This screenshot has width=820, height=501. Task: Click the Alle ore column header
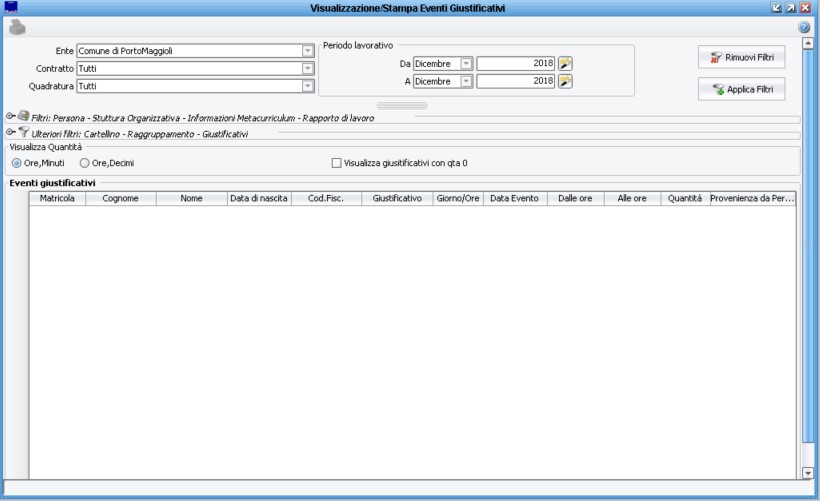[x=632, y=199]
